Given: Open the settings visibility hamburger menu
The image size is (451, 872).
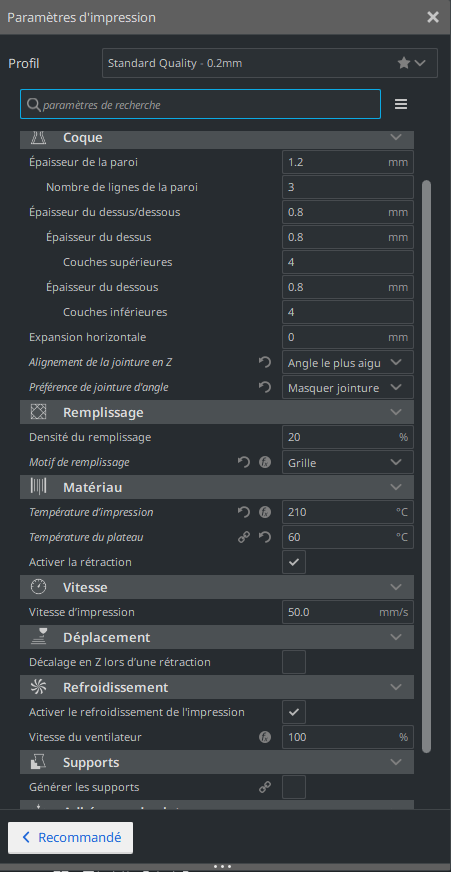Looking at the screenshot, I should pyautogui.click(x=400, y=104).
